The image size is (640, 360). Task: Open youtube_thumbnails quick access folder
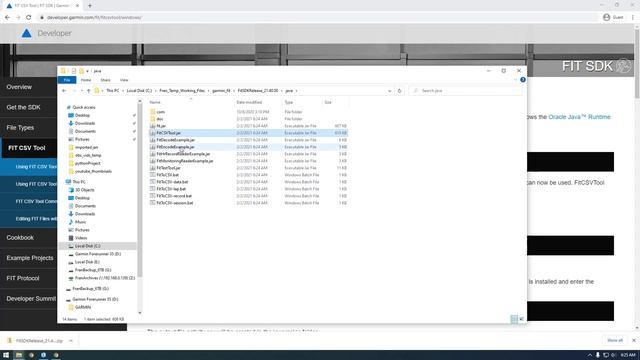[x=93, y=171]
